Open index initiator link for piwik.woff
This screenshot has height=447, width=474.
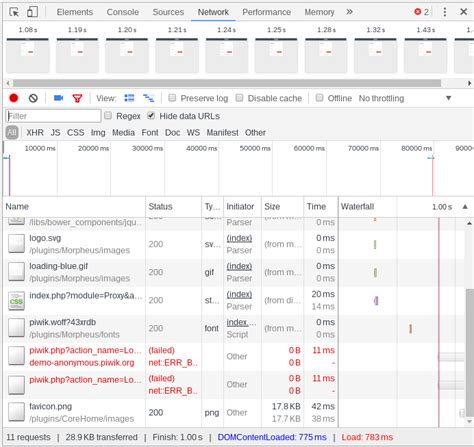click(x=241, y=322)
